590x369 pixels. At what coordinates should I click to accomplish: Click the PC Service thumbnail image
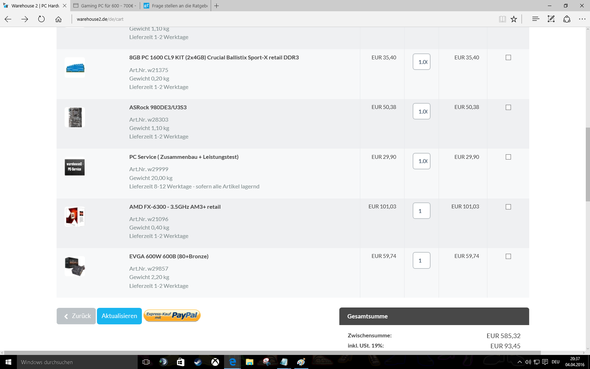[x=75, y=167]
